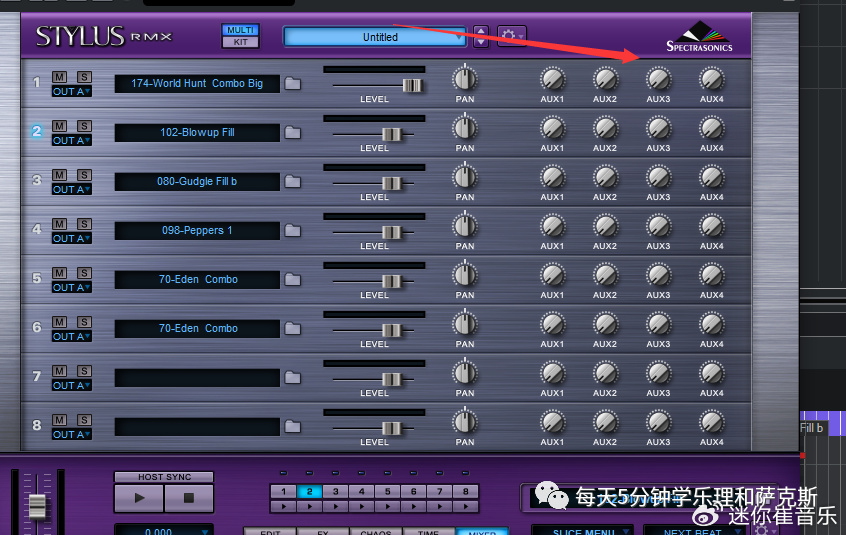Open the folder icon on part 6 row
The width and height of the screenshot is (846, 535).
(x=292, y=328)
